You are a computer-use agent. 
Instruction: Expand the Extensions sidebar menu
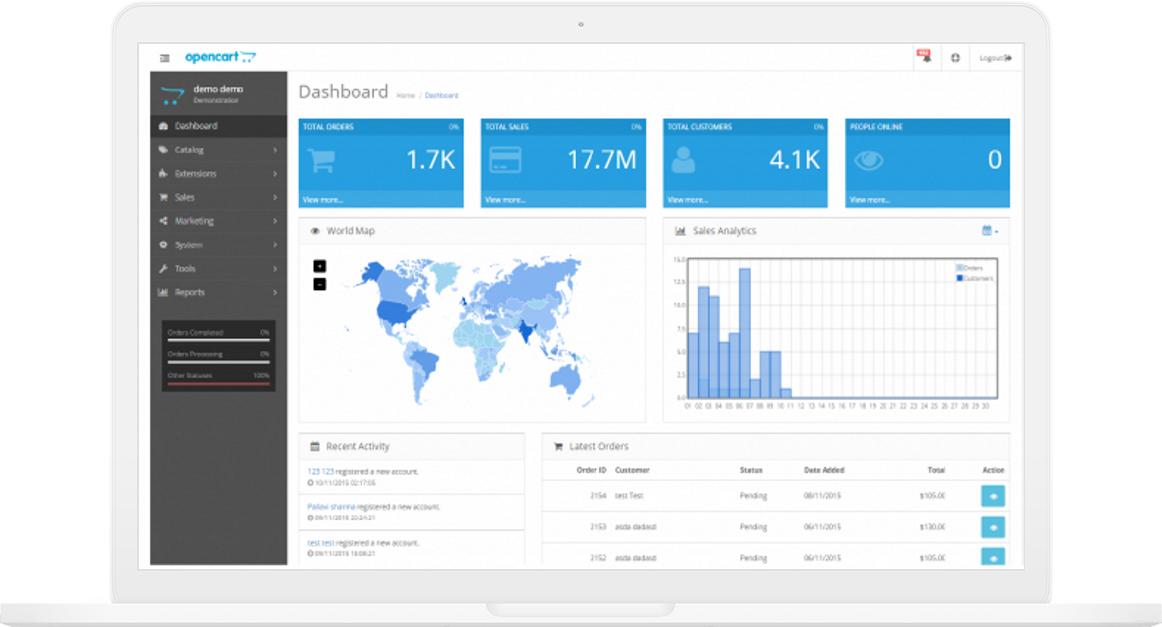(218, 174)
